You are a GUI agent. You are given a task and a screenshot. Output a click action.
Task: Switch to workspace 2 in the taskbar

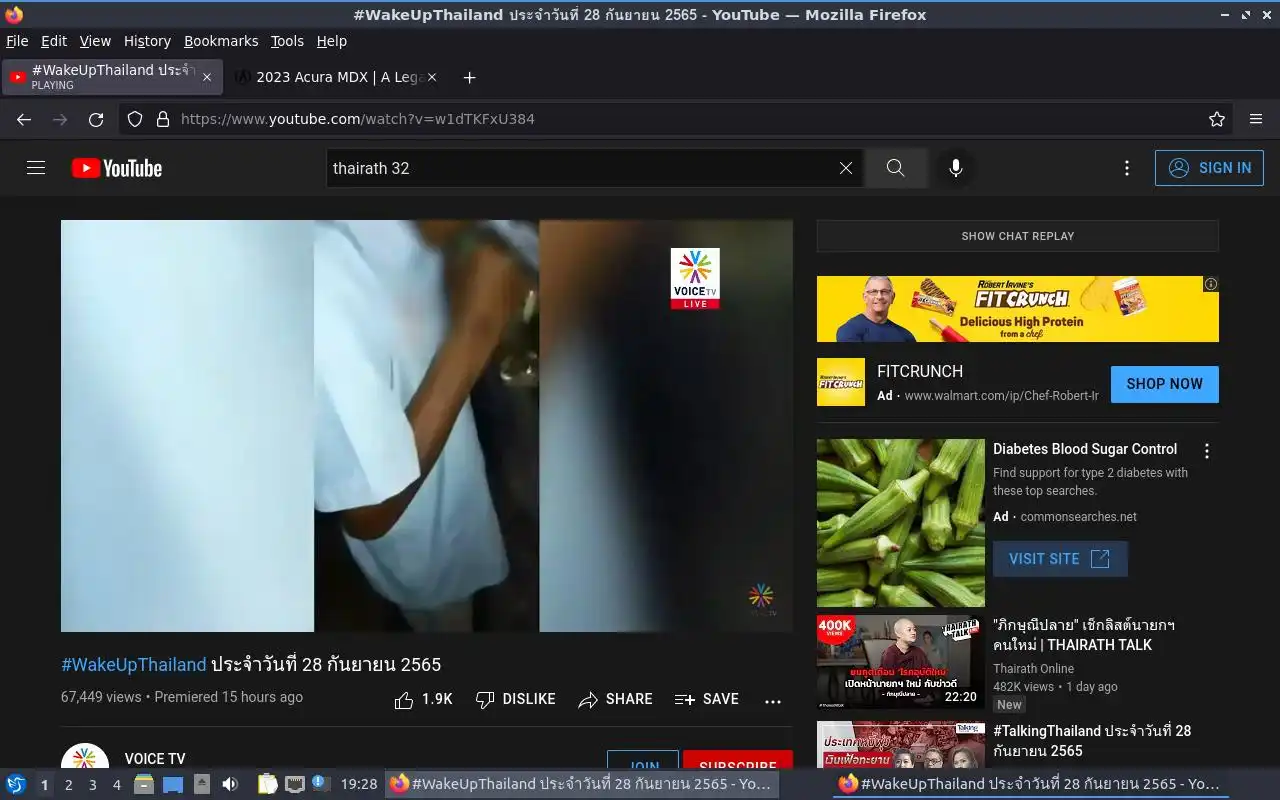click(68, 785)
